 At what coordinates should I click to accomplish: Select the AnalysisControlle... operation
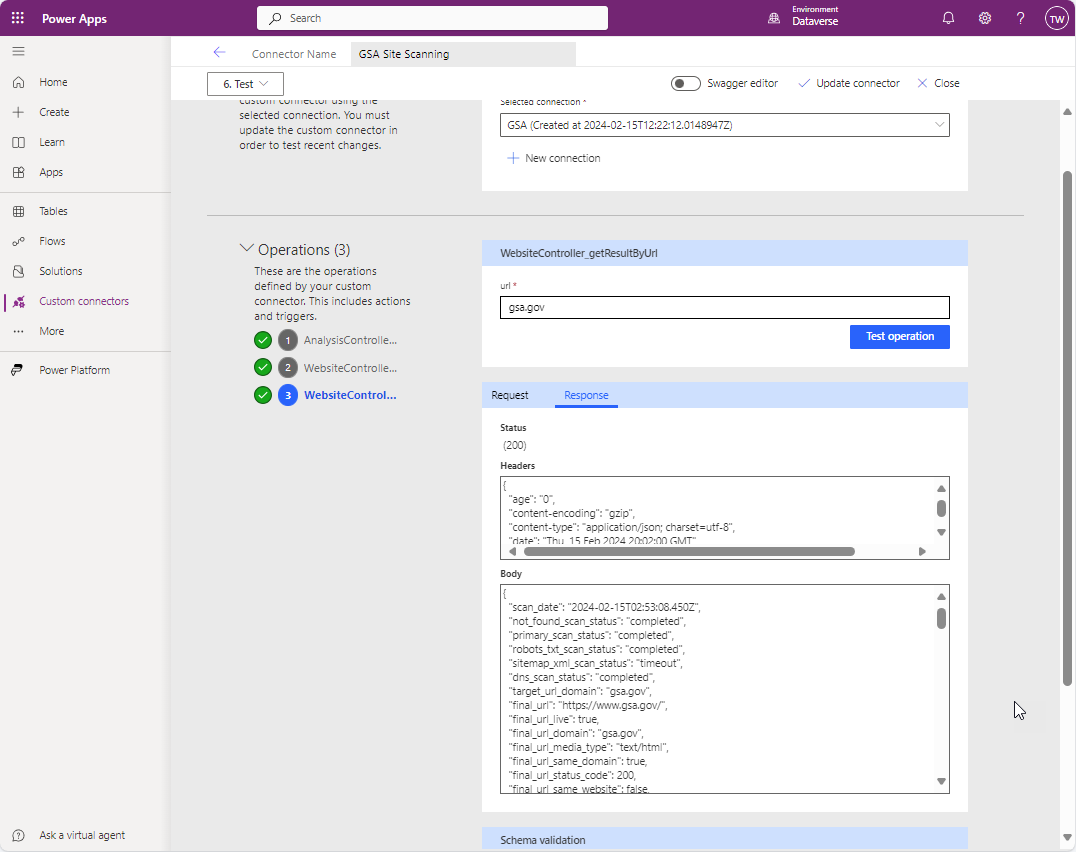coord(350,340)
